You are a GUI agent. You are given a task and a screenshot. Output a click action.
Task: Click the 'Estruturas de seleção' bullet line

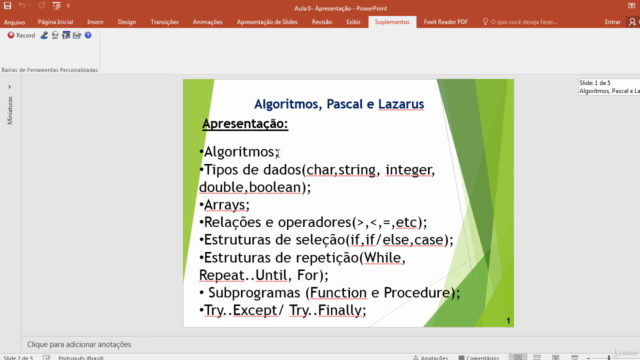pos(326,240)
